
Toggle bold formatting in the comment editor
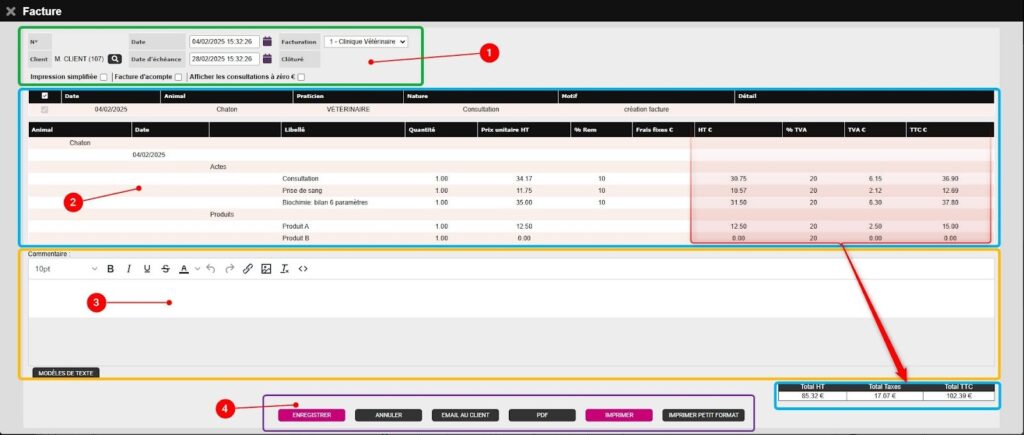tap(110, 269)
